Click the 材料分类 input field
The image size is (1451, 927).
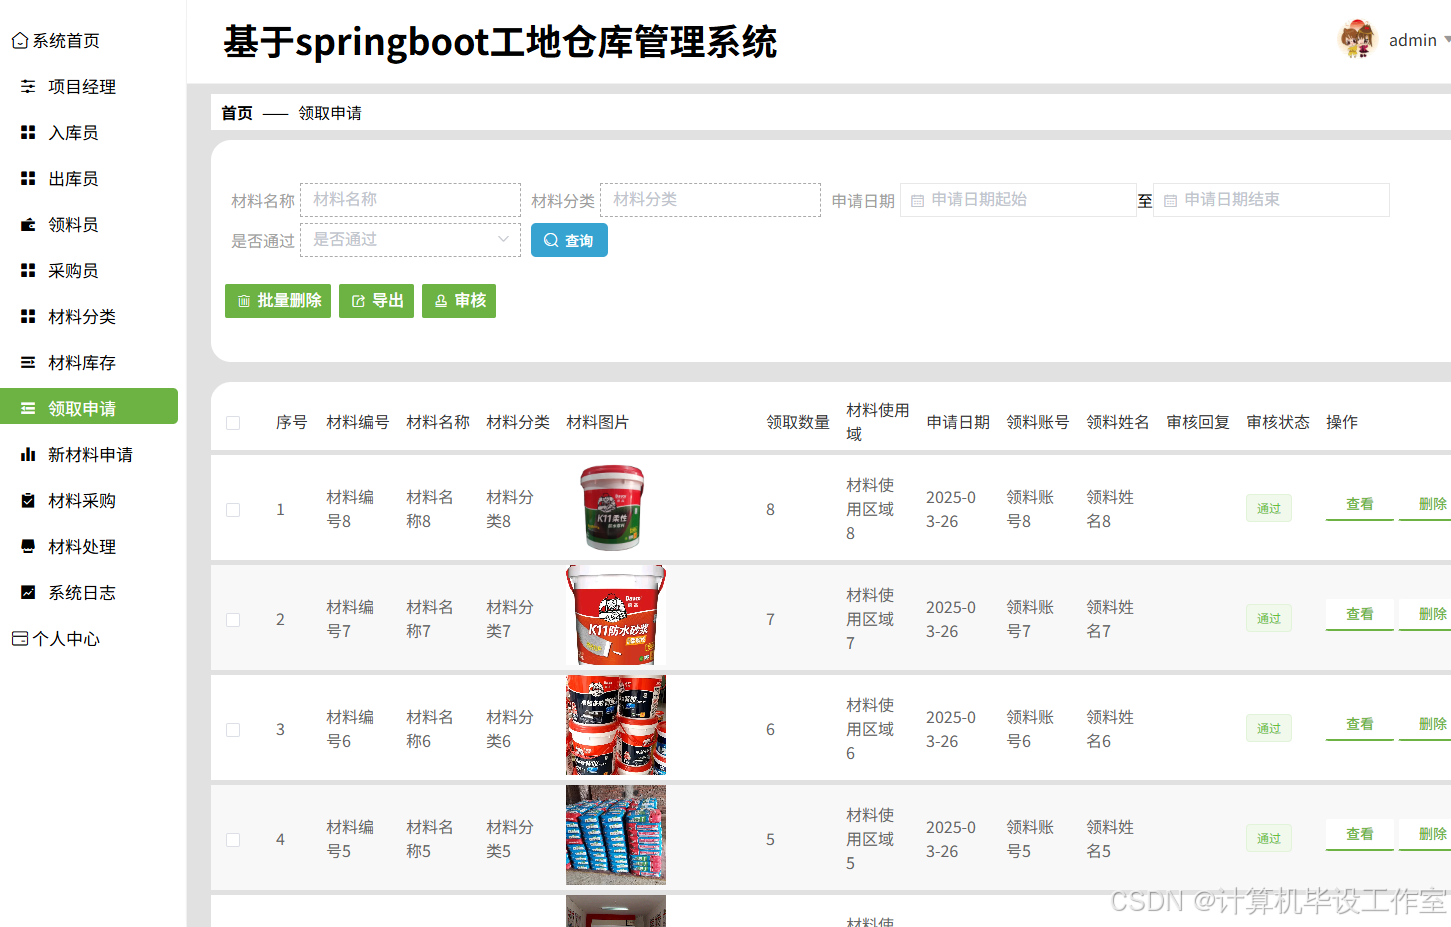point(710,200)
